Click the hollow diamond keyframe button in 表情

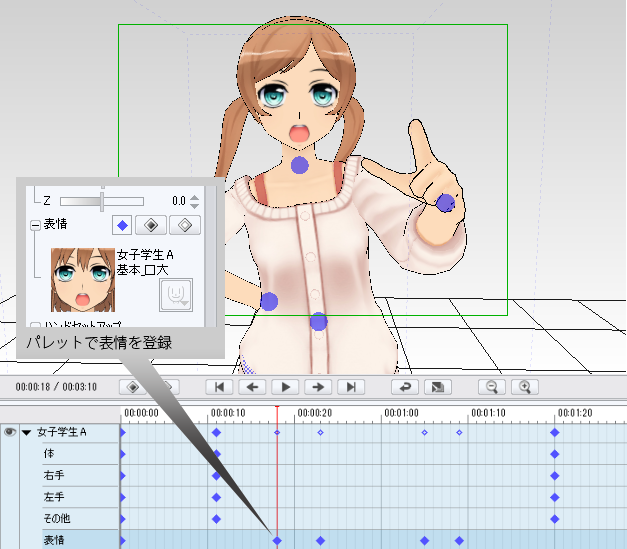(185, 225)
